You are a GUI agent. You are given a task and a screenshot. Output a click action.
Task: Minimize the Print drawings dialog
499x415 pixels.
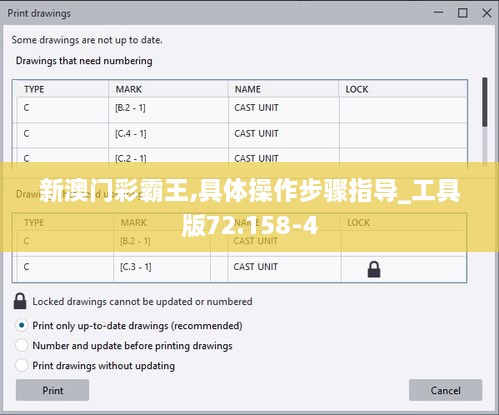coord(438,13)
